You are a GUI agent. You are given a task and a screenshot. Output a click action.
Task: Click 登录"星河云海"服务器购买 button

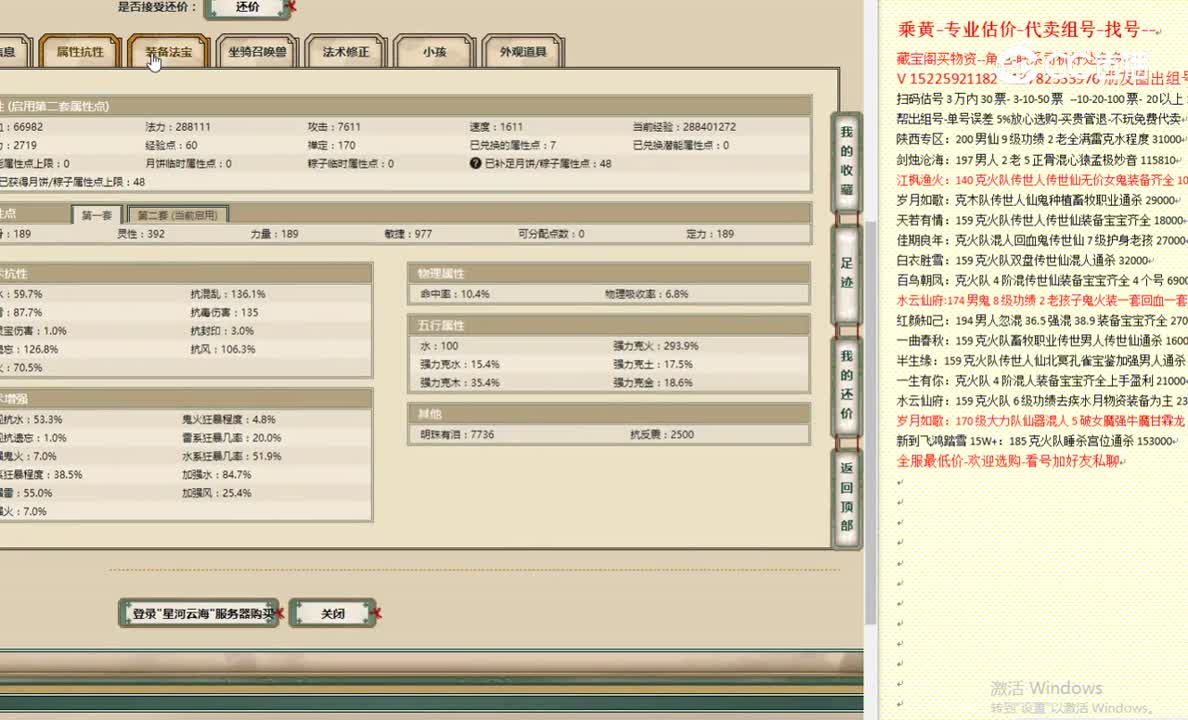(199, 613)
